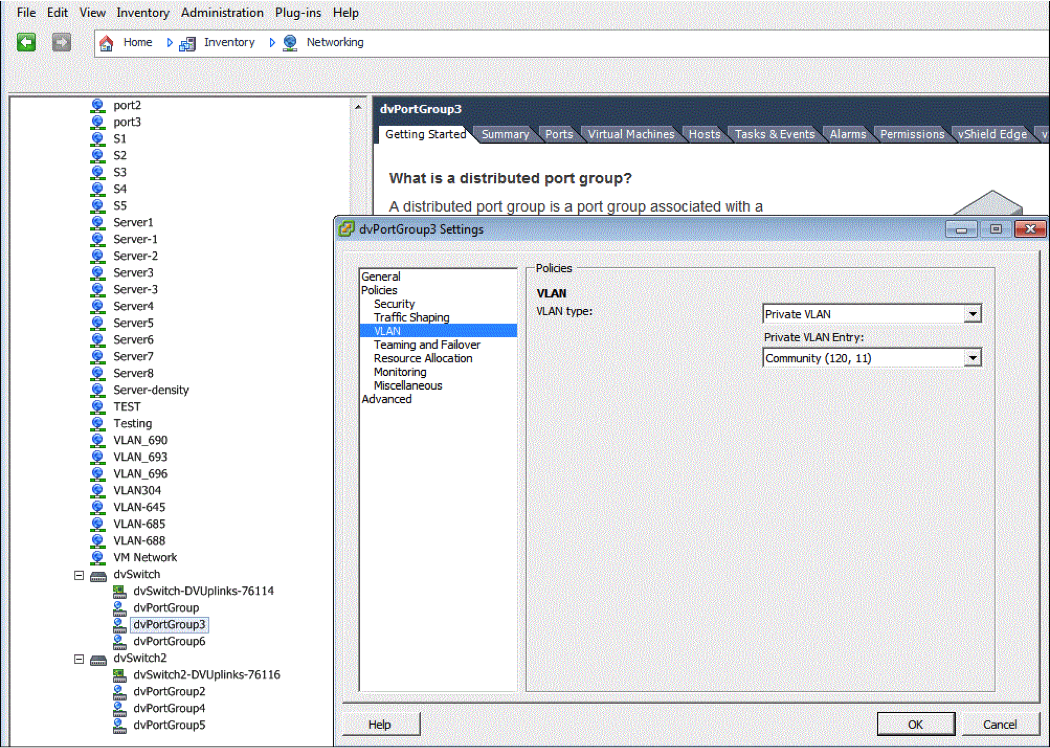
Task: Open the VLAN type dropdown
Action: click(x=972, y=314)
